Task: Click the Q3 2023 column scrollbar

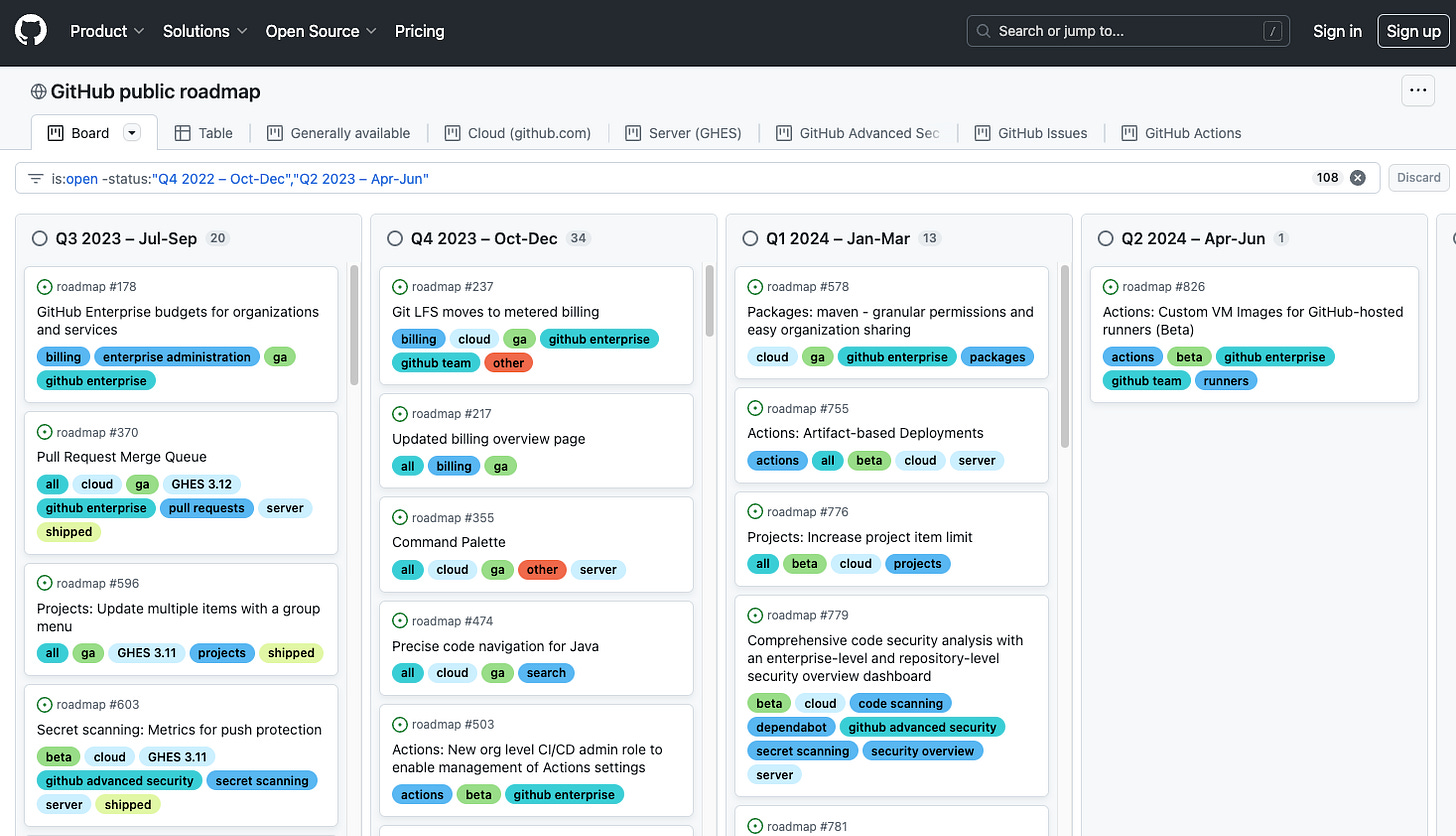Action: (x=354, y=325)
